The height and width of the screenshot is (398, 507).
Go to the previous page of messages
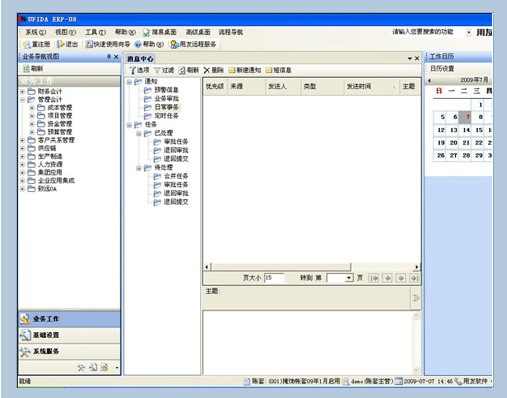pyautogui.click(x=387, y=278)
